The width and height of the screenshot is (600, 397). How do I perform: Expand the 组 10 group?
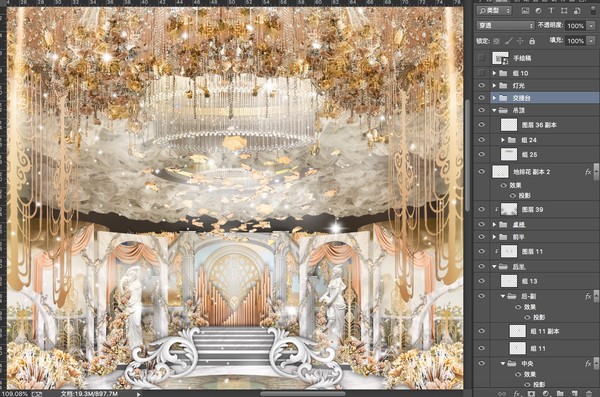pyautogui.click(x=494, y=73)
